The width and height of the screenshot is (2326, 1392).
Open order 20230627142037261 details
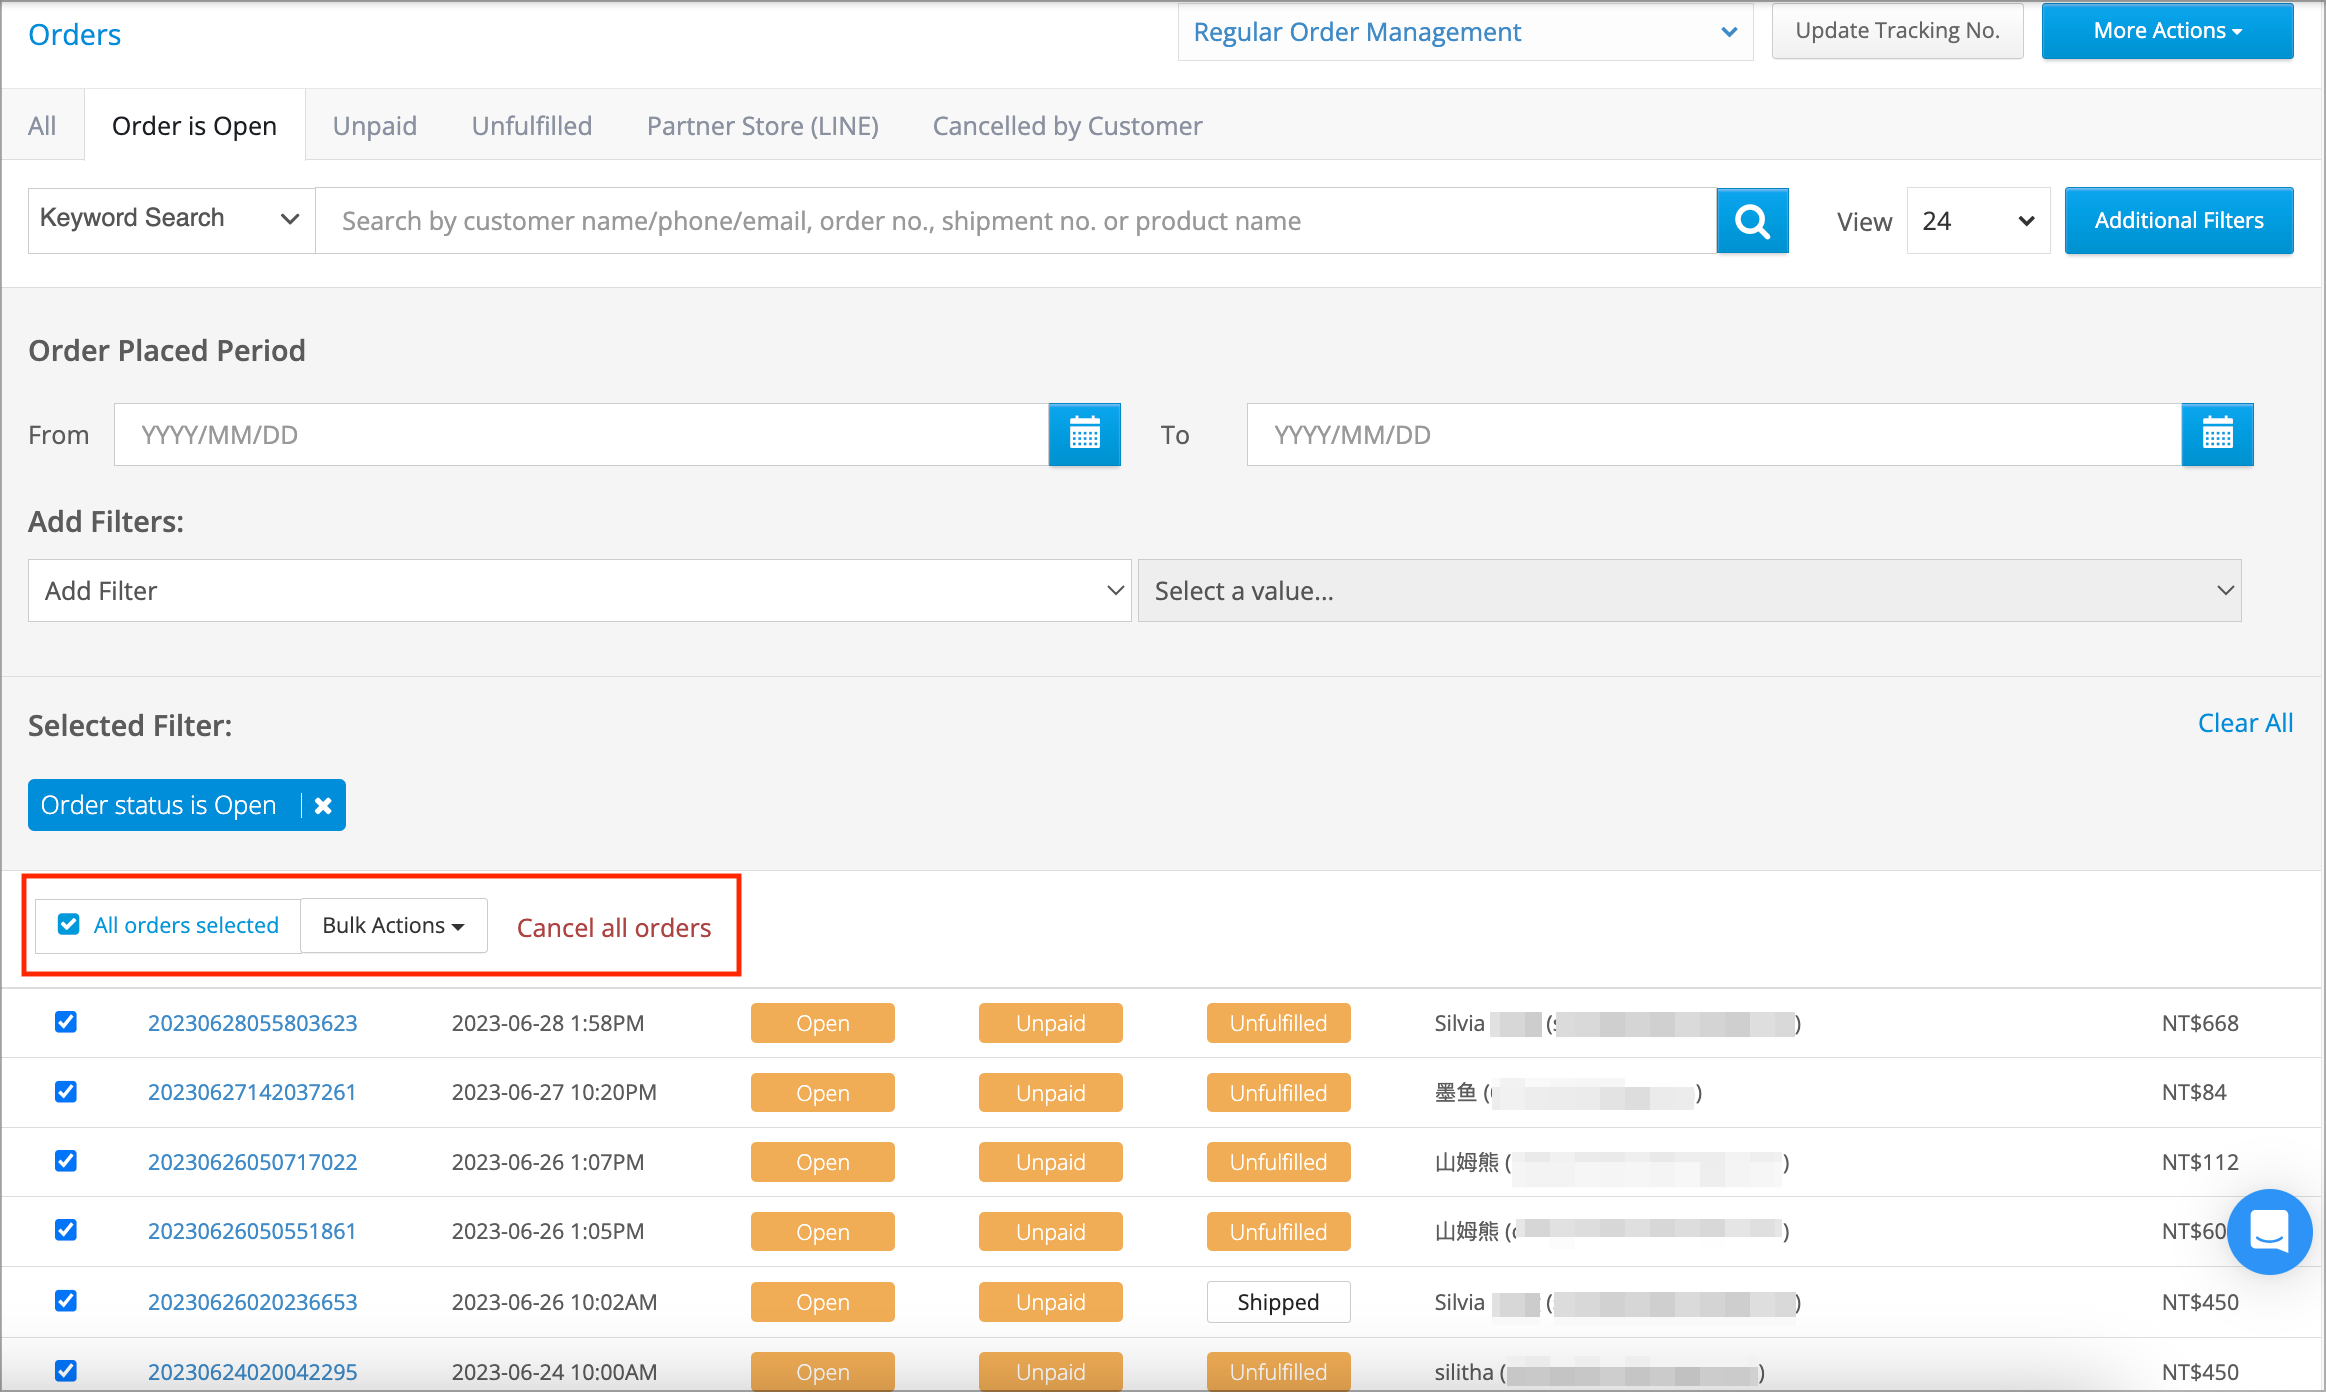pos(252,1092)
